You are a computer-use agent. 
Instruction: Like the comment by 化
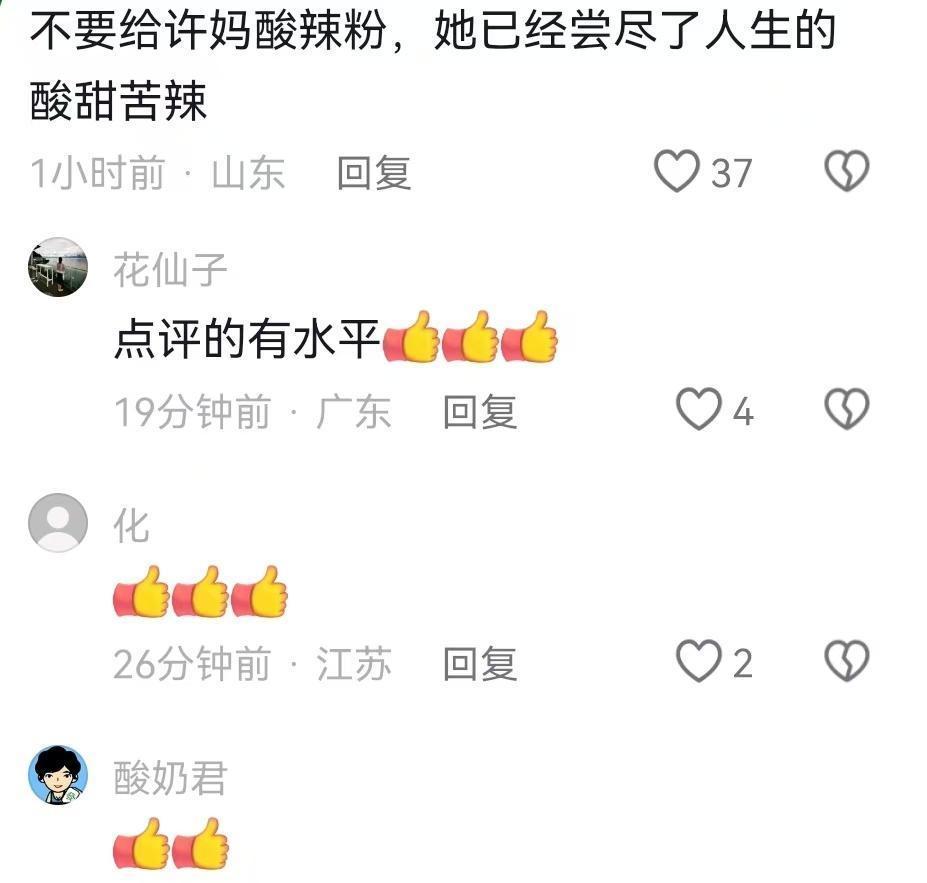pyautogui.click(x=699, y=661)
